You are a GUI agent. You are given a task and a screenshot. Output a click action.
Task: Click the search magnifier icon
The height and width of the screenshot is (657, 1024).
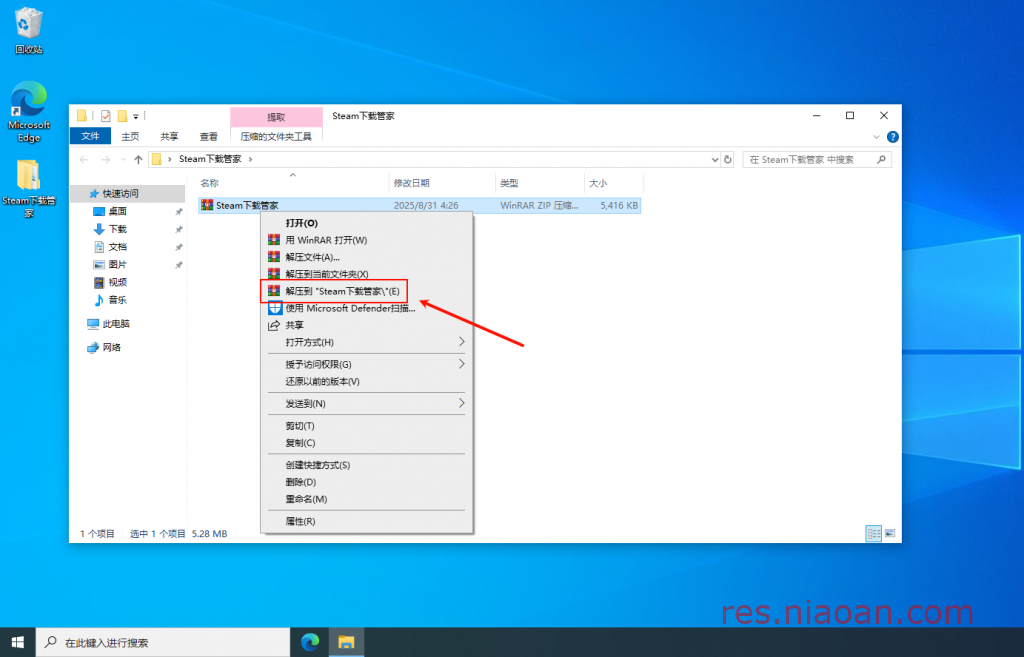tap(881, 159)
